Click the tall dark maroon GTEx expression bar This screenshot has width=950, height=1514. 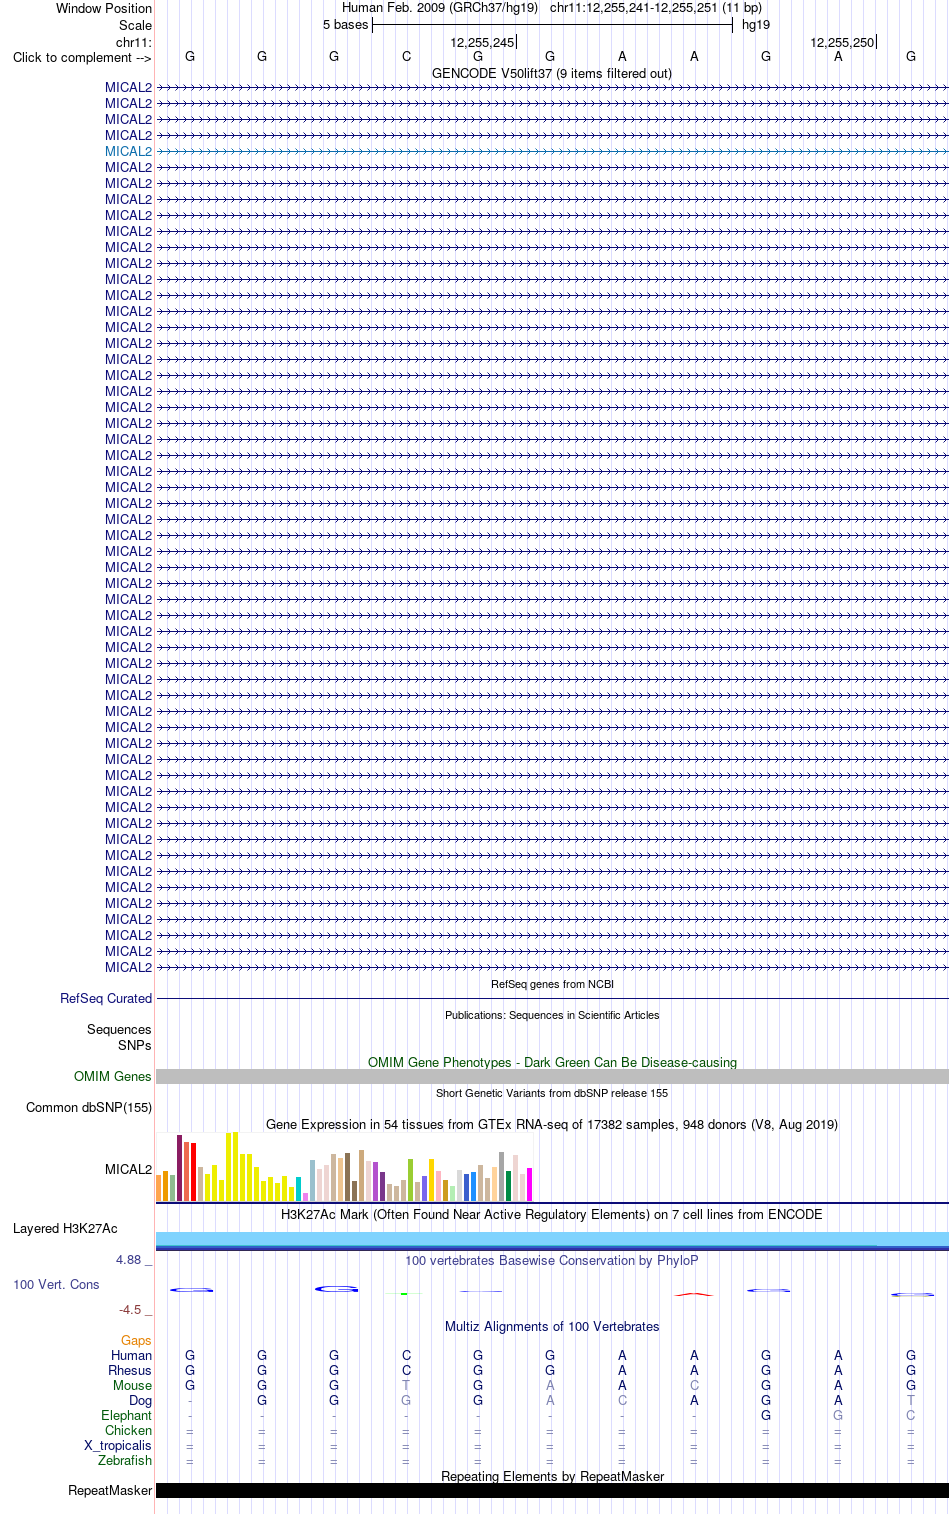click(180, 1168)
